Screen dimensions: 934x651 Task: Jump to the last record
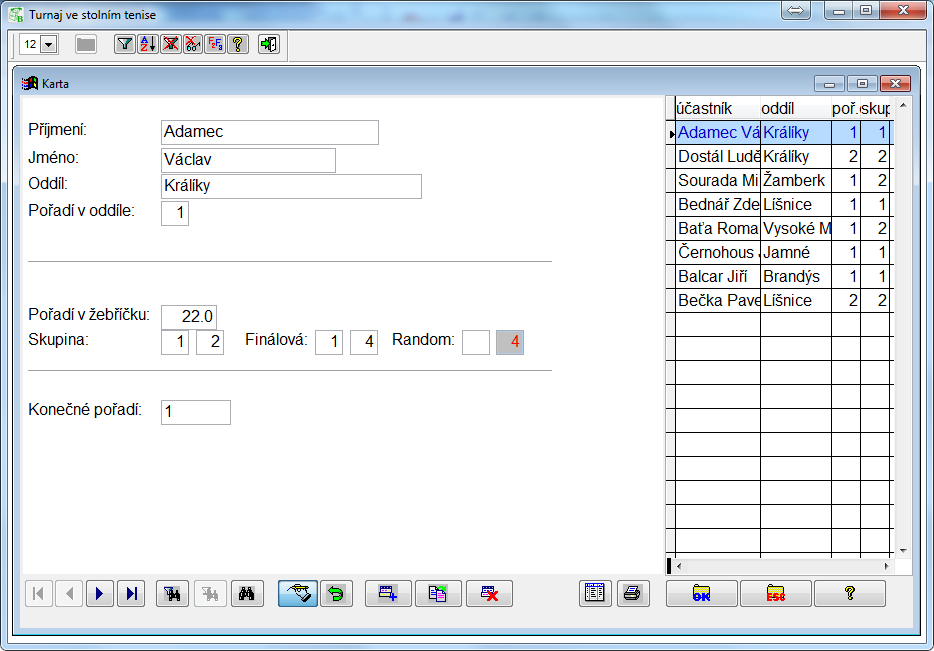[130, 593]
